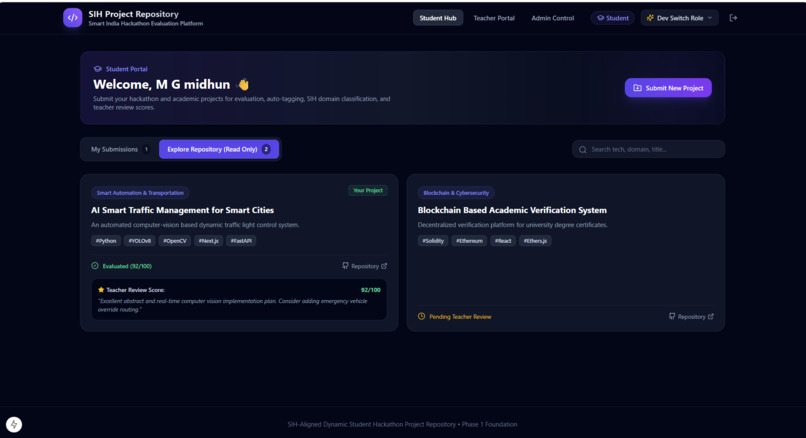Click the Search tech, domain, title field

[648, 149]
